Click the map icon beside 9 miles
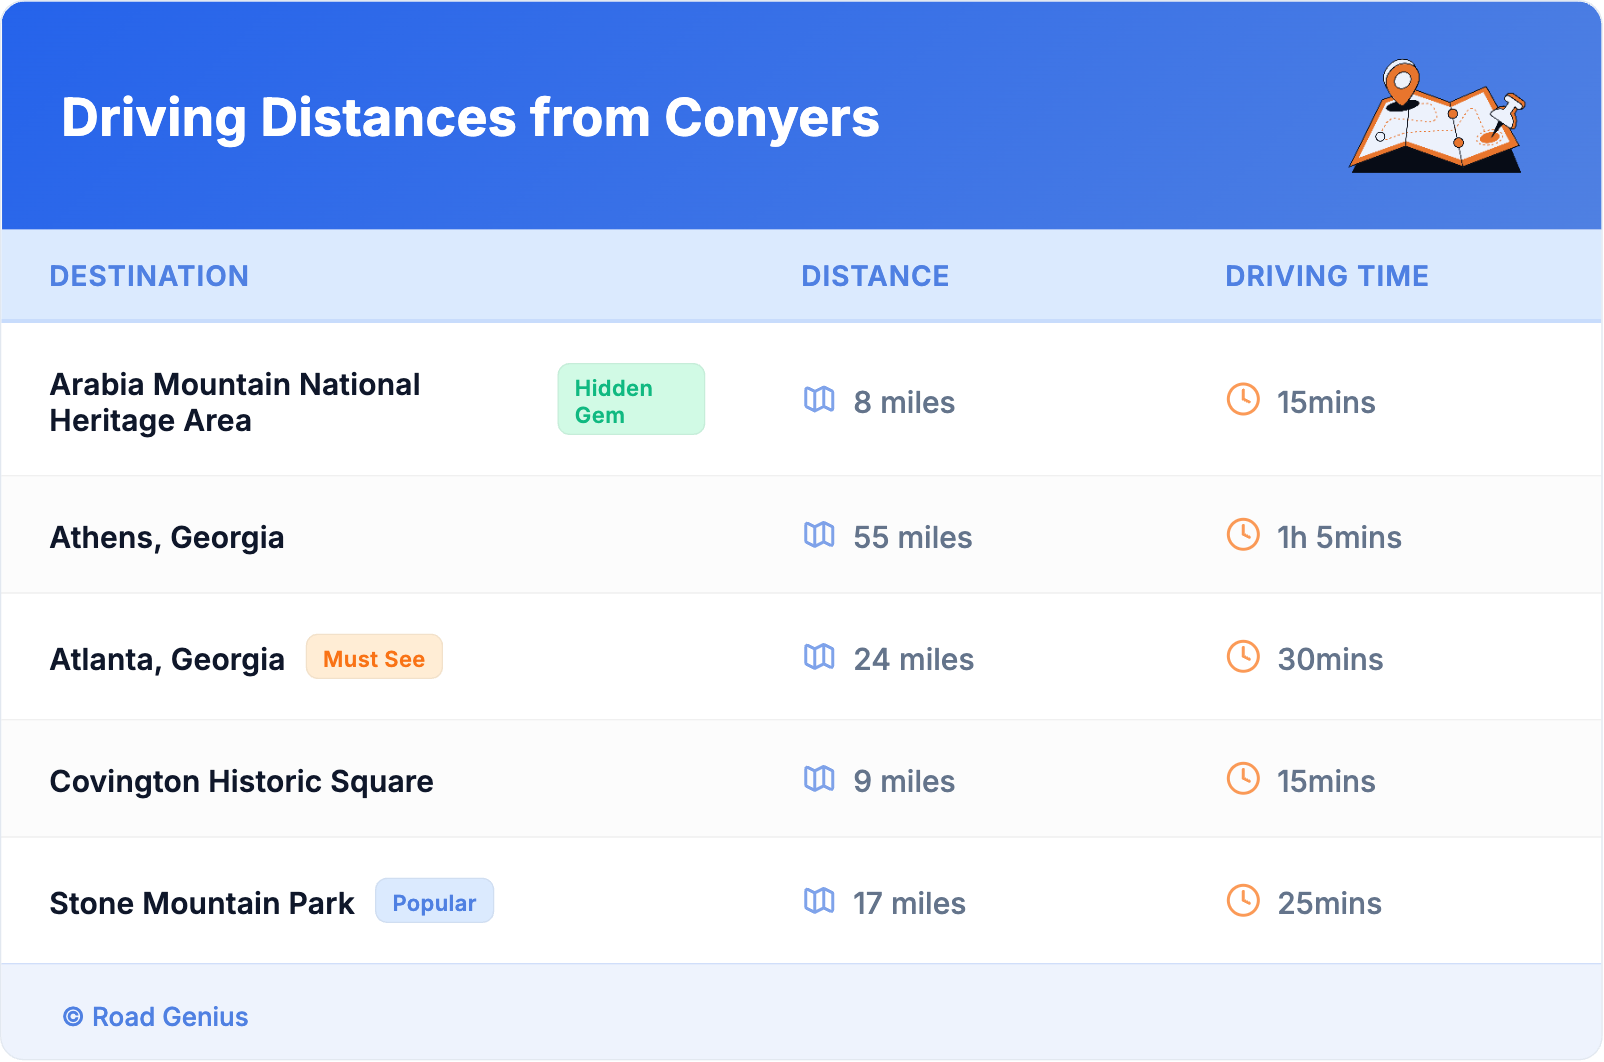 pyautogui.click(x=819, y=779)
